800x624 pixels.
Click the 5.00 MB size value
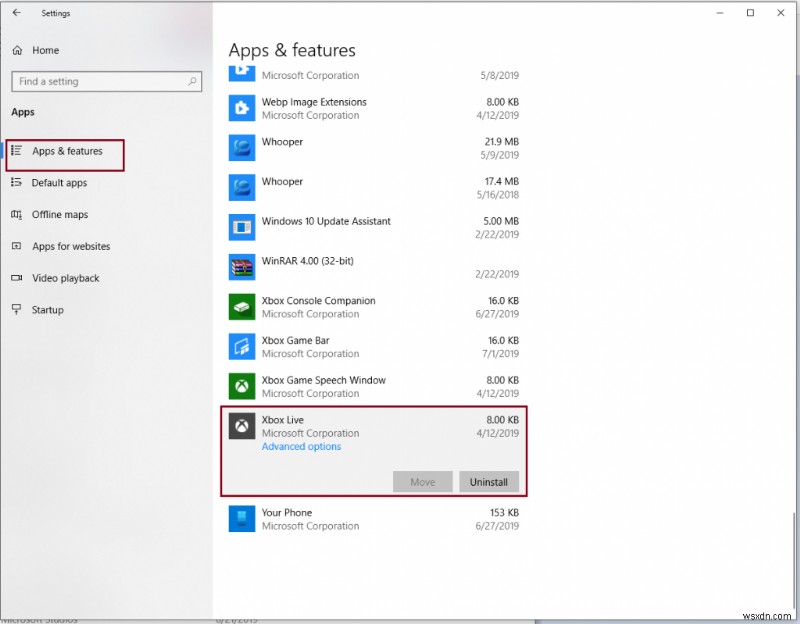[x=501, y=221]
